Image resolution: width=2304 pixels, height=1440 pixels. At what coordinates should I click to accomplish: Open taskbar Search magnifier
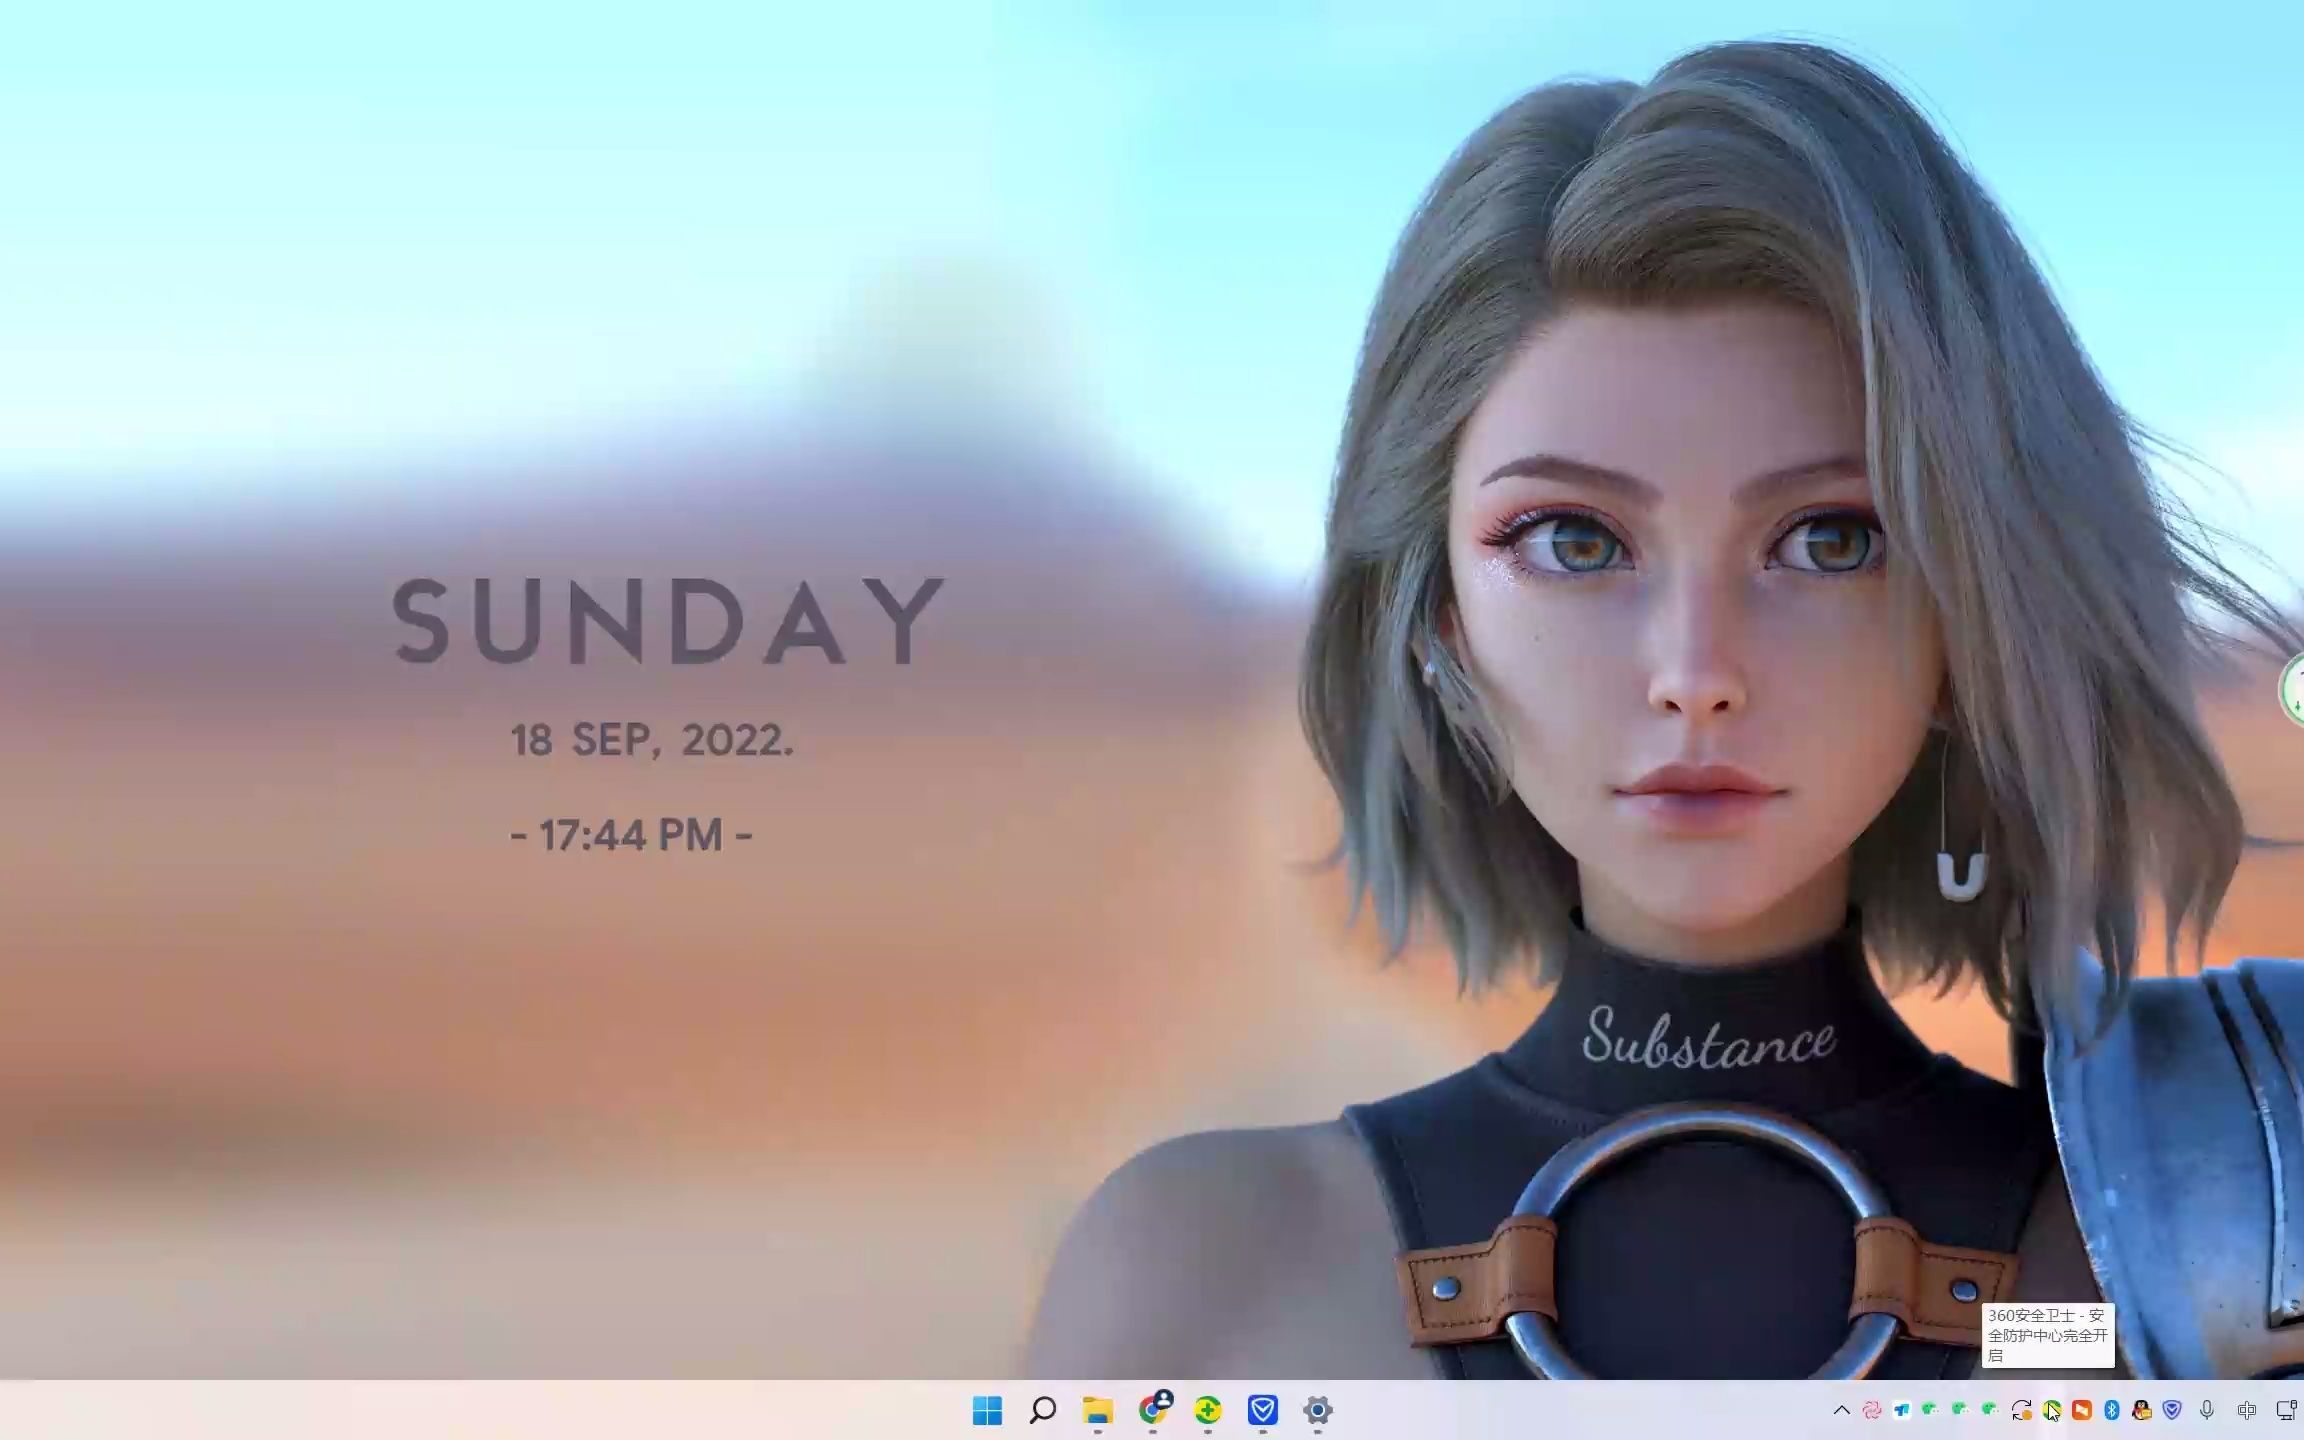[x=1042, y=1410]
